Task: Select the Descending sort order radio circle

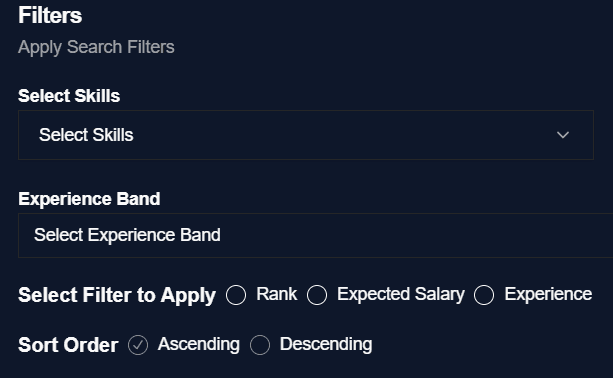Action: coord(260,345)
